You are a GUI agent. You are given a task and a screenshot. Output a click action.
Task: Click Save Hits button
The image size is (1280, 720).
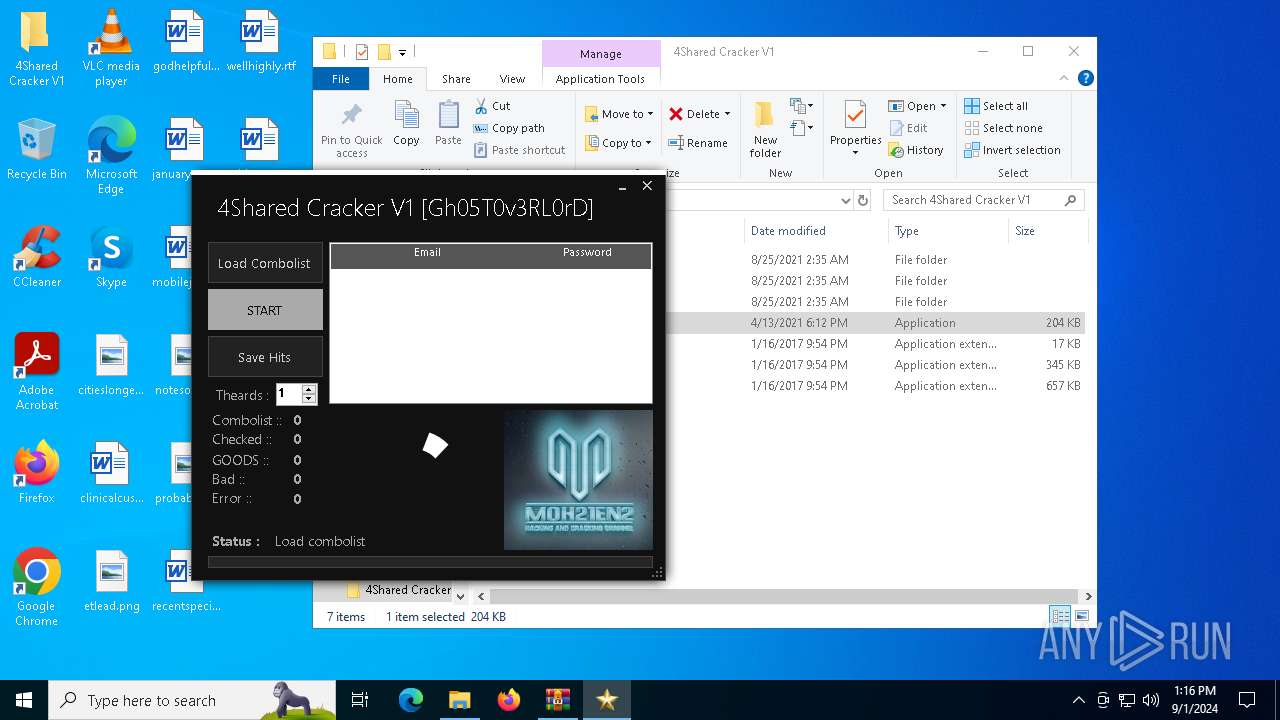pyautogui.click(x=265, y=357)
